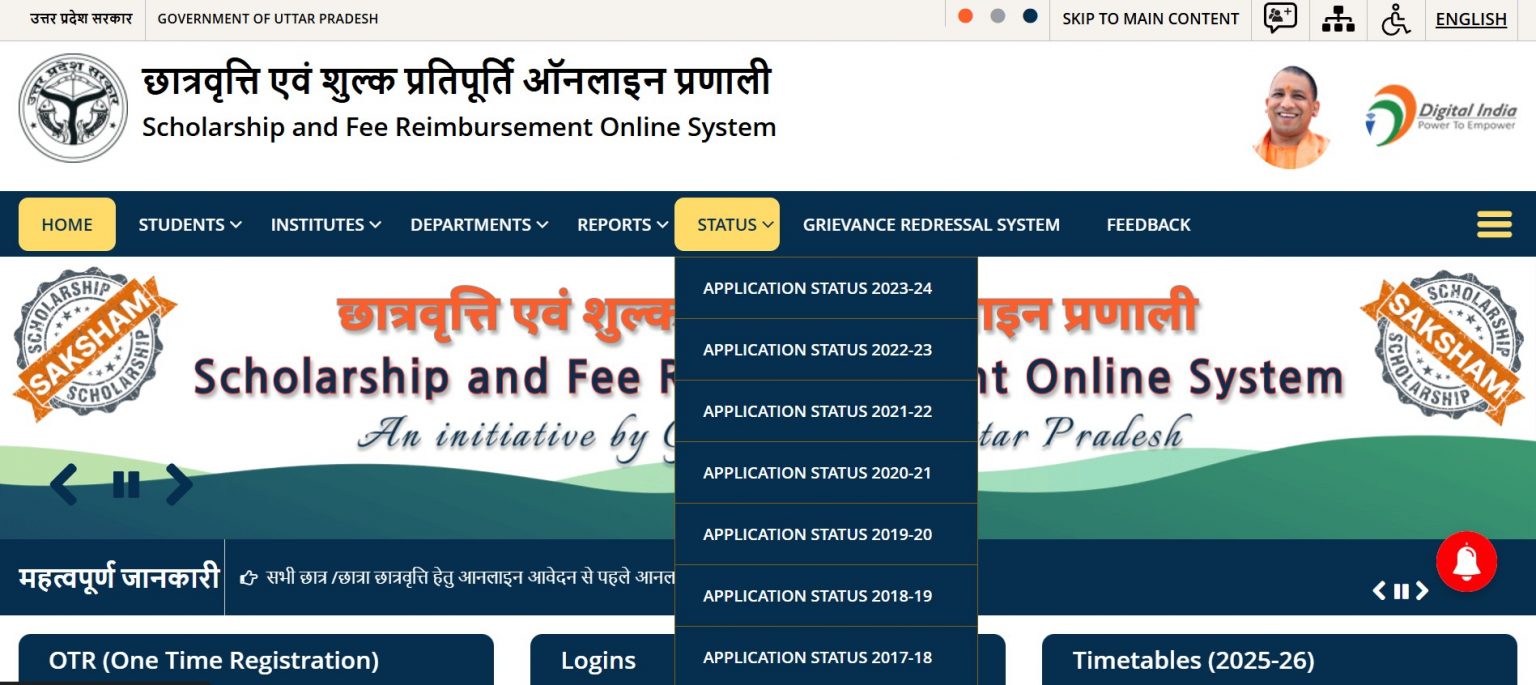
Task: Open the hamburger menu icon
Action: pyautogui.click(x=1494, y=224)
